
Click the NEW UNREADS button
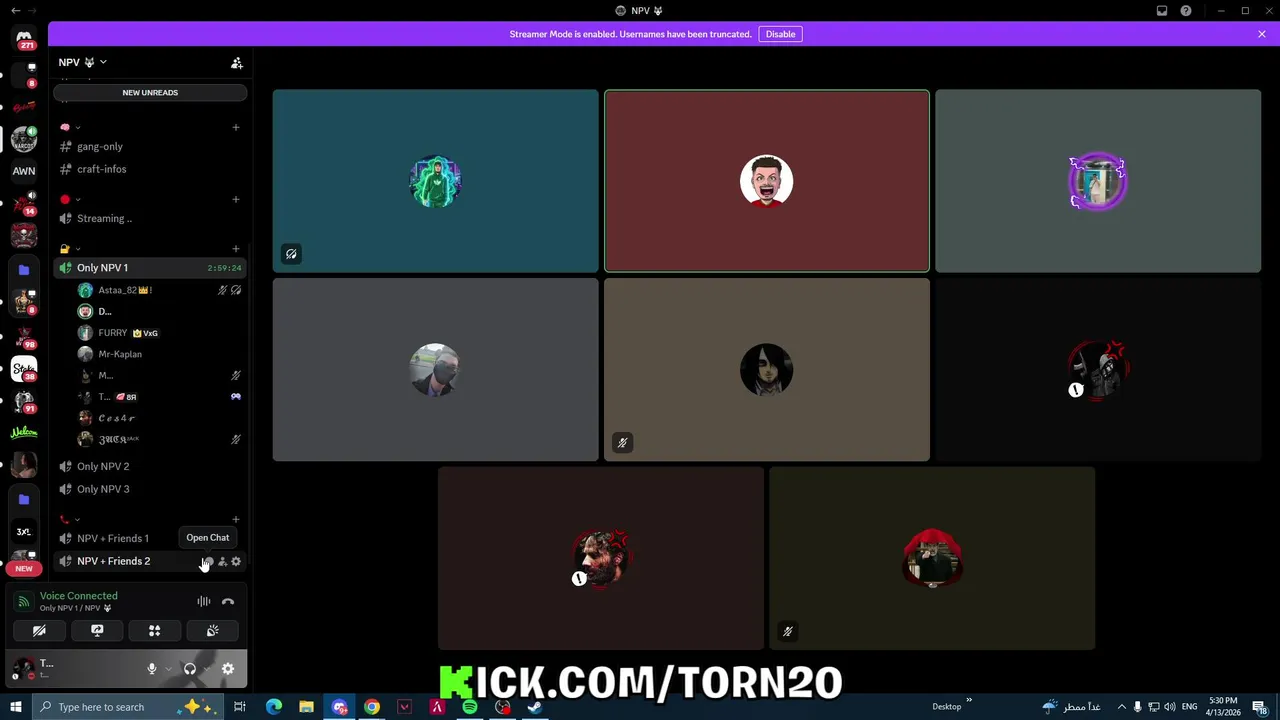click(150, 92)
